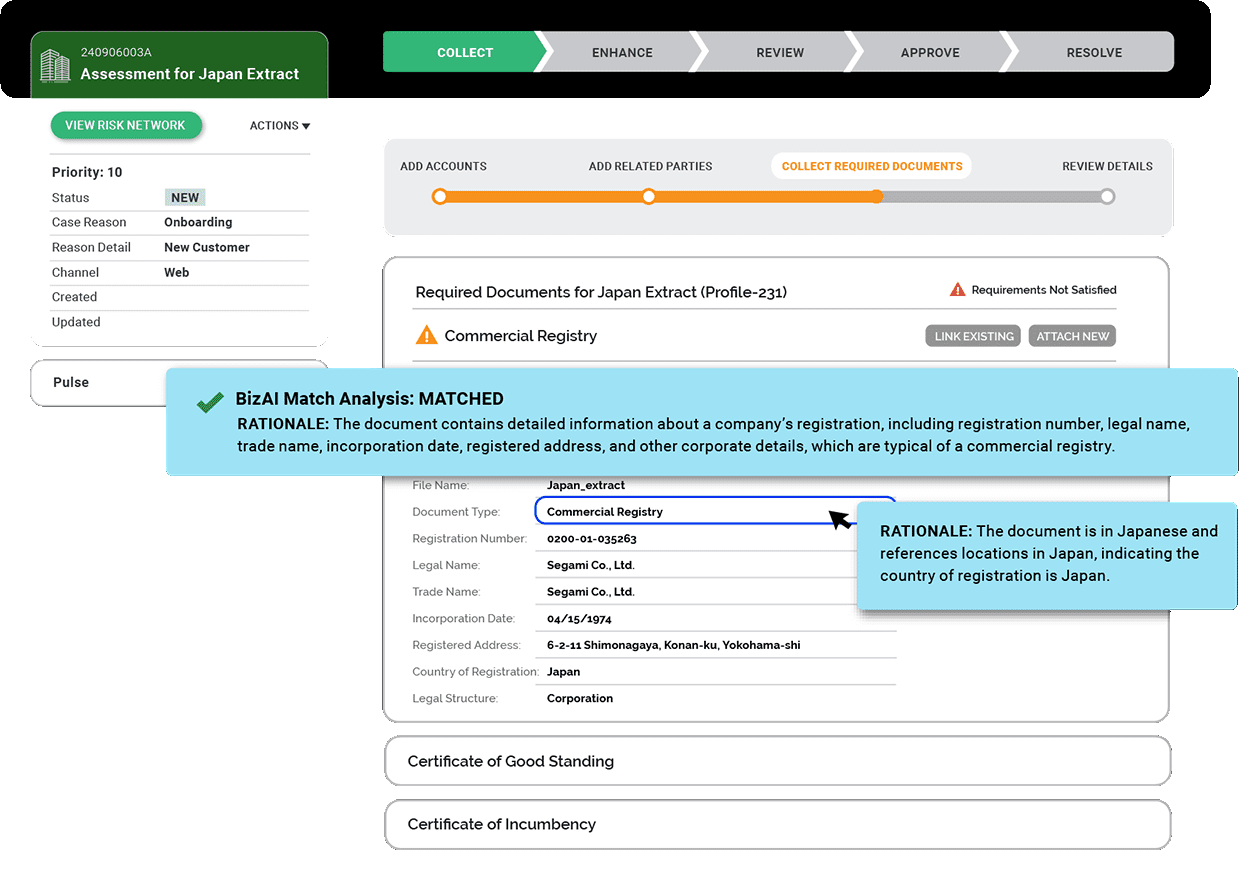Click the Registration Number field value
The image size is (1256, 870).
[x=592, y=539]
